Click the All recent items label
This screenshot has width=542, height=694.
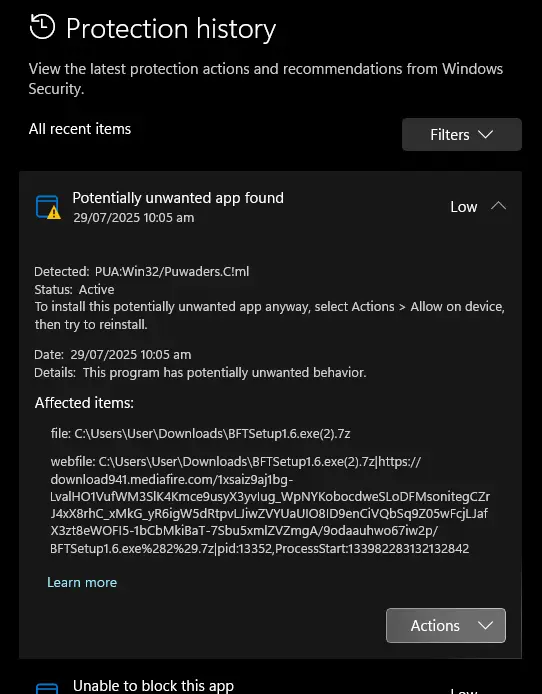point(80,129)
